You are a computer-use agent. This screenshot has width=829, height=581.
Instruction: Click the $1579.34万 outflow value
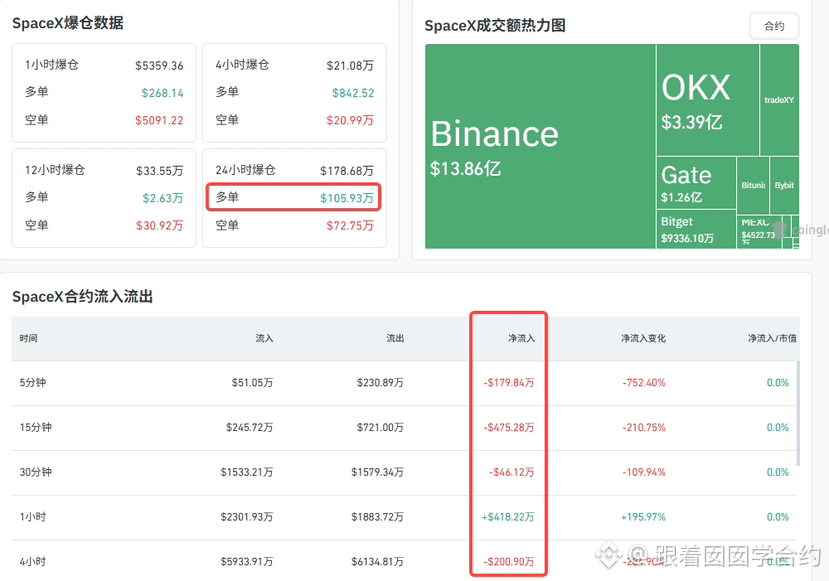pyautogui.click(x=377, y=472)
